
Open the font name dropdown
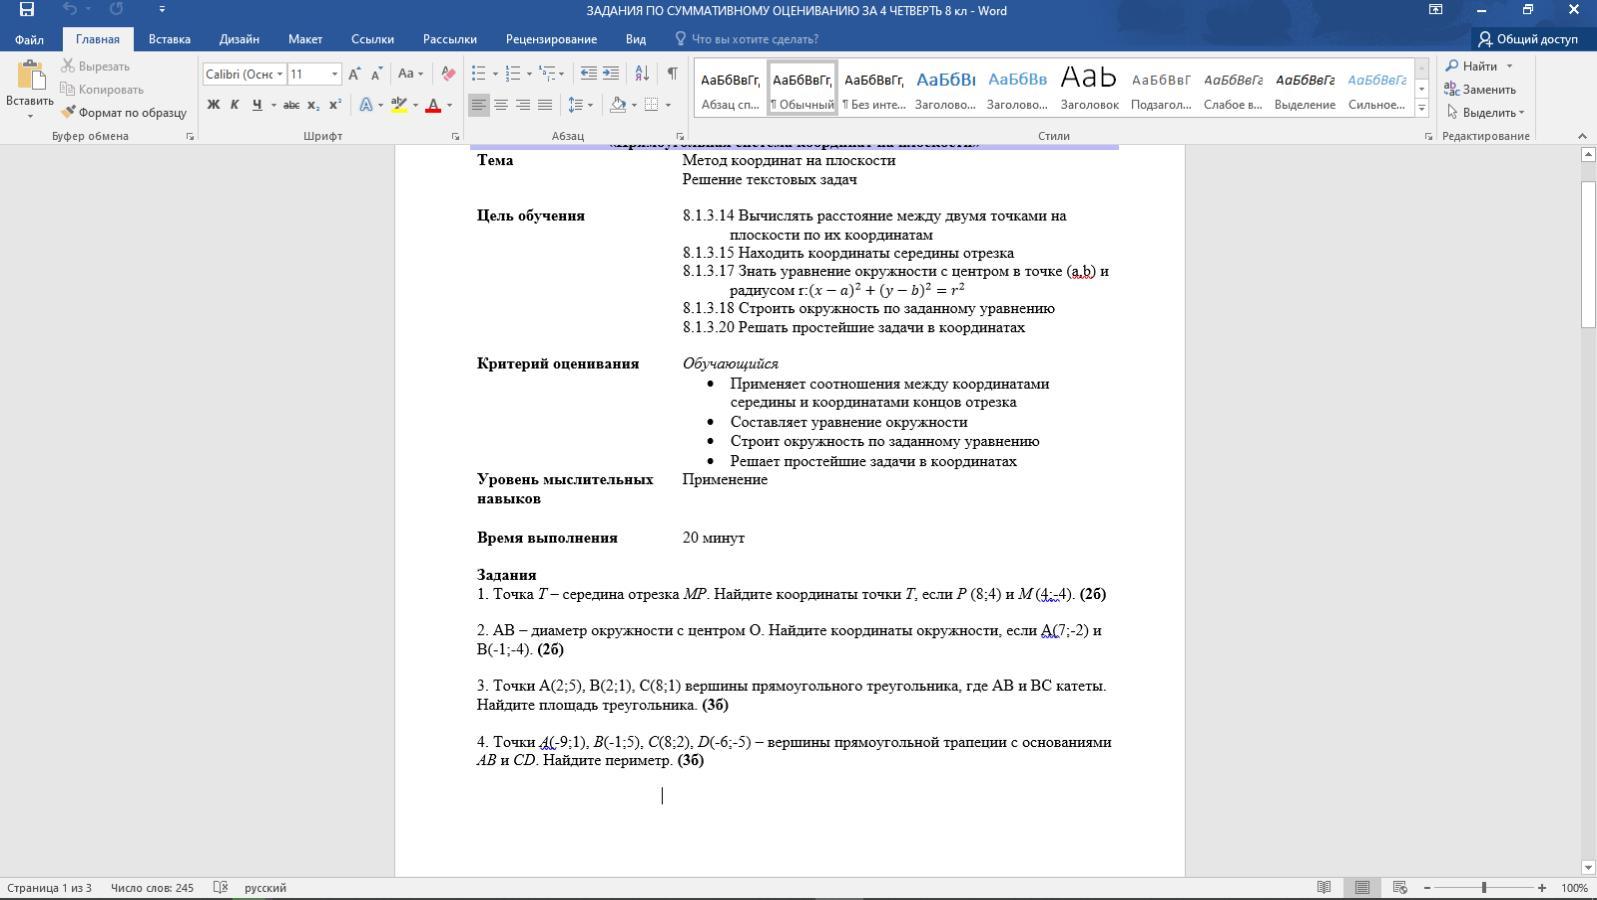pyautogui.click(x=279, y=74)
